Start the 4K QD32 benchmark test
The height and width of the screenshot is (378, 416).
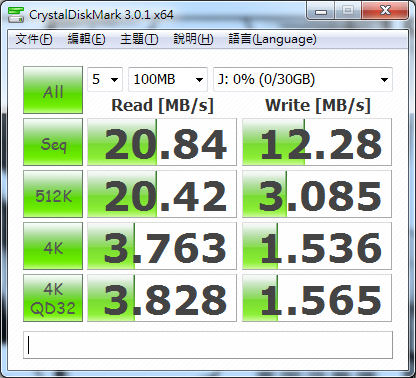click(53, 298)
